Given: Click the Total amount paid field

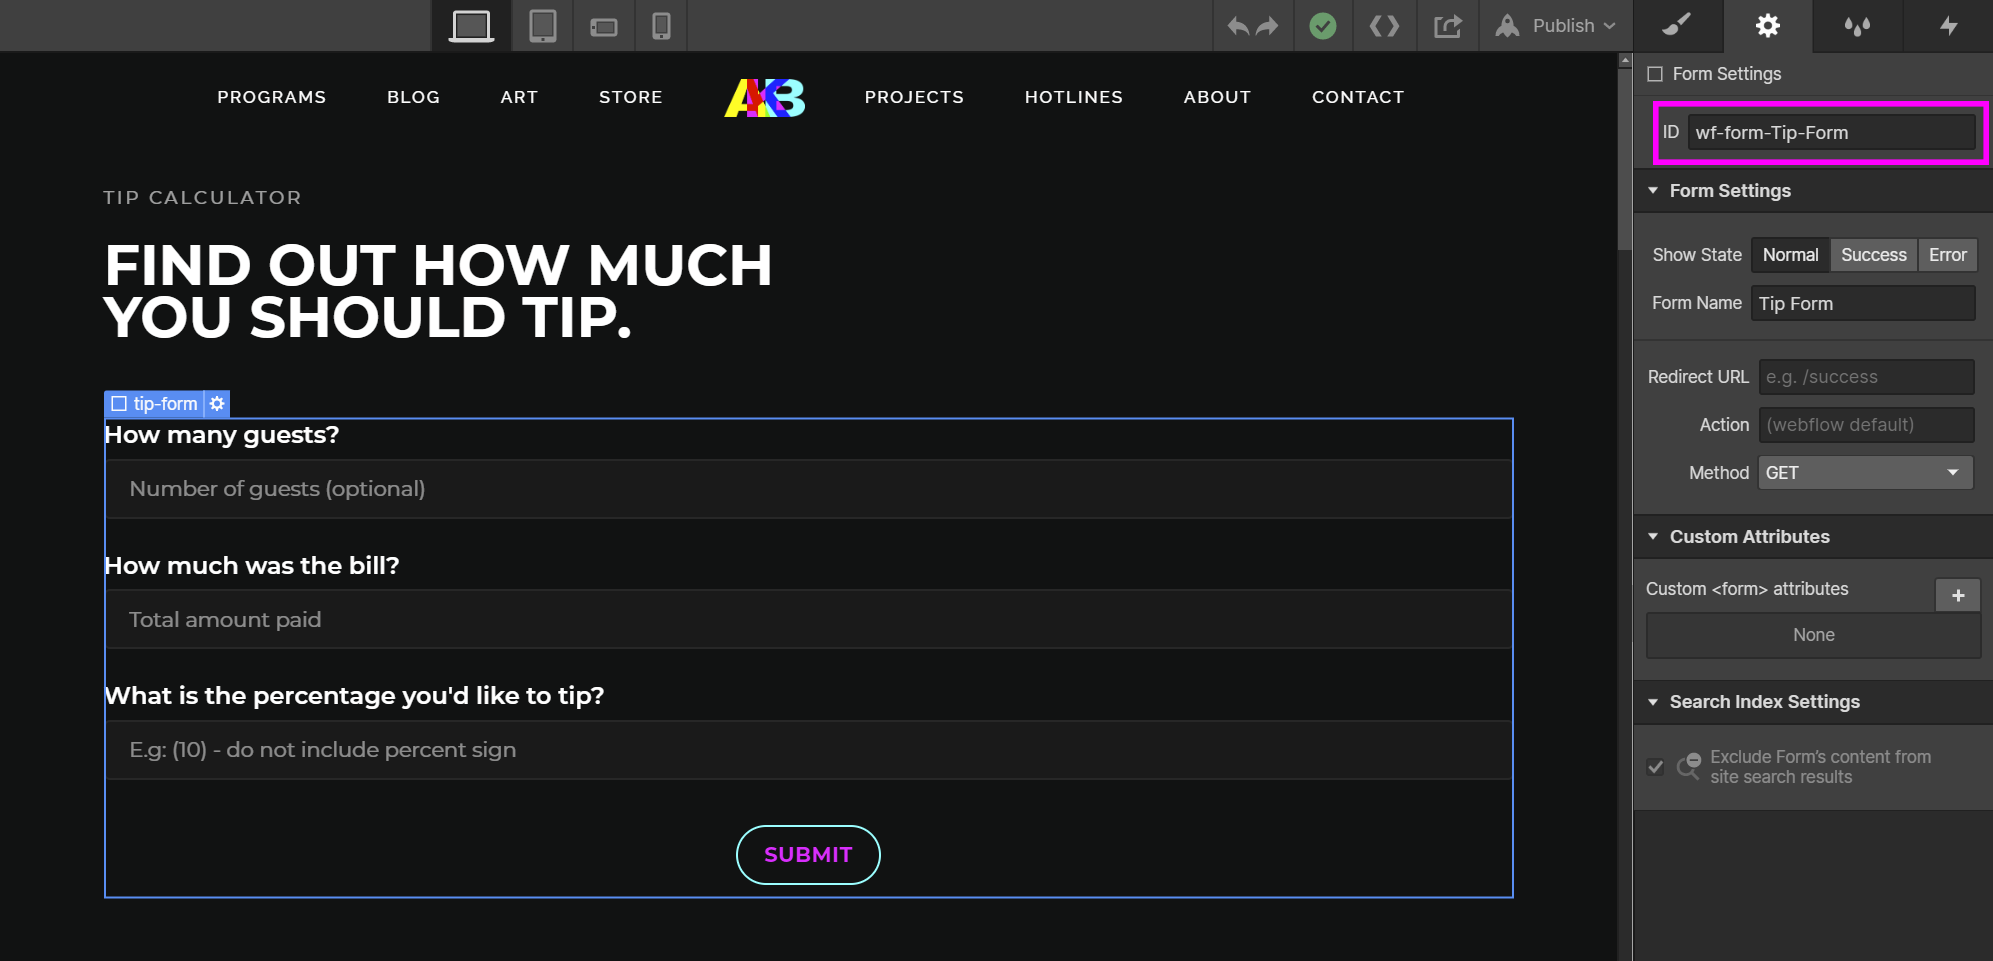Looking at the screenshot, I should click(808, 619).
